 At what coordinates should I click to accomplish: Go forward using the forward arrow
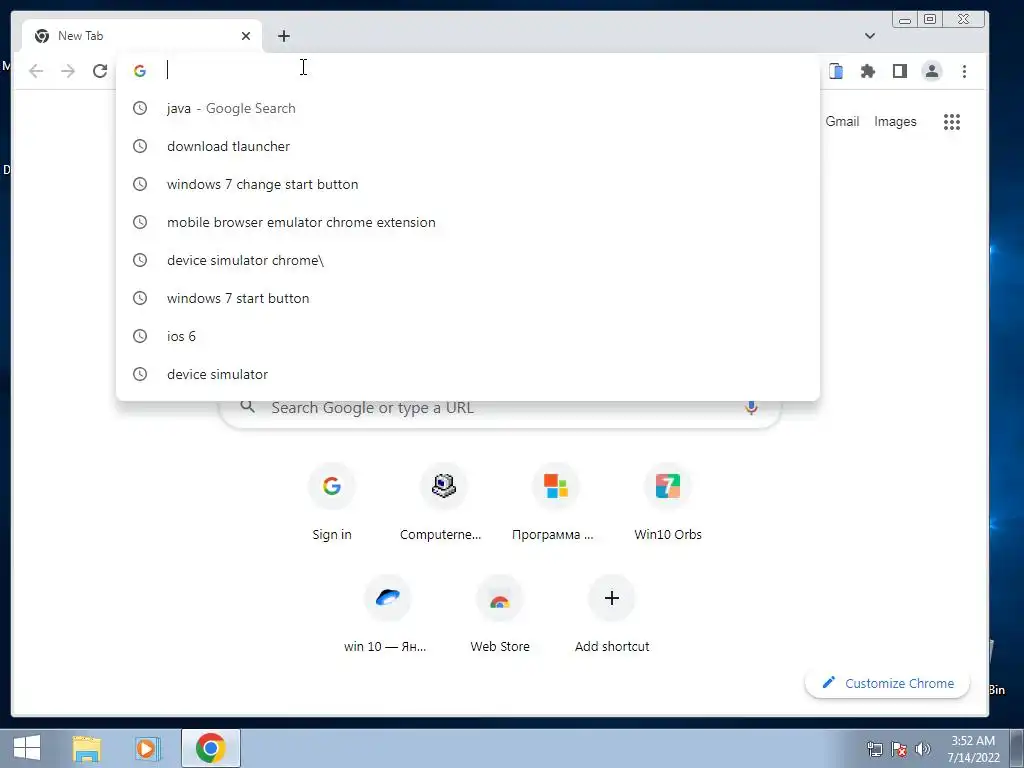[68, 71]
